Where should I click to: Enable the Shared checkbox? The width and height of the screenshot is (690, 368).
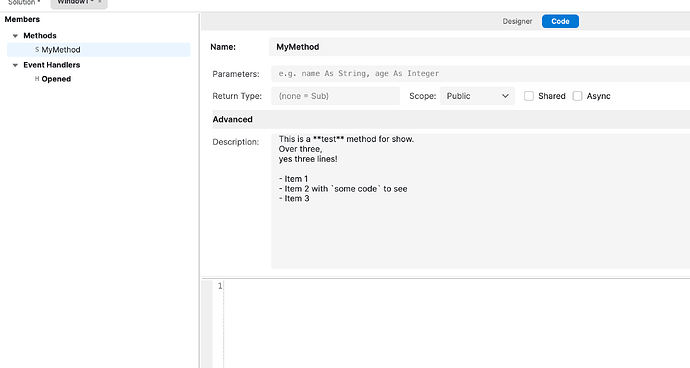(x=529, y=96)
